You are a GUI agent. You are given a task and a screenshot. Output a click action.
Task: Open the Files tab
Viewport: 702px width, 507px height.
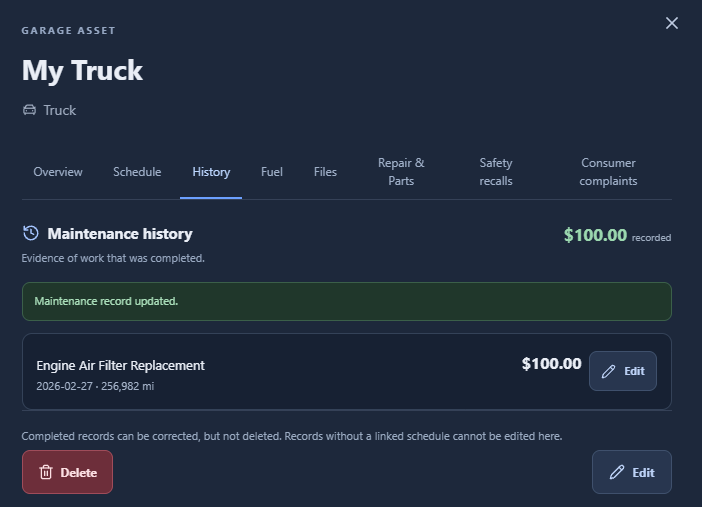coord(325,172)
